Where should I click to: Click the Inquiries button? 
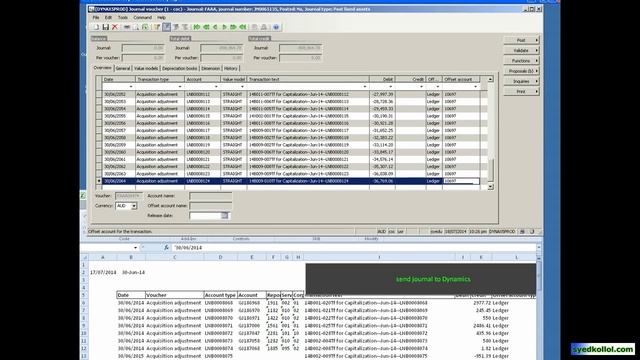tap(522, 81)
